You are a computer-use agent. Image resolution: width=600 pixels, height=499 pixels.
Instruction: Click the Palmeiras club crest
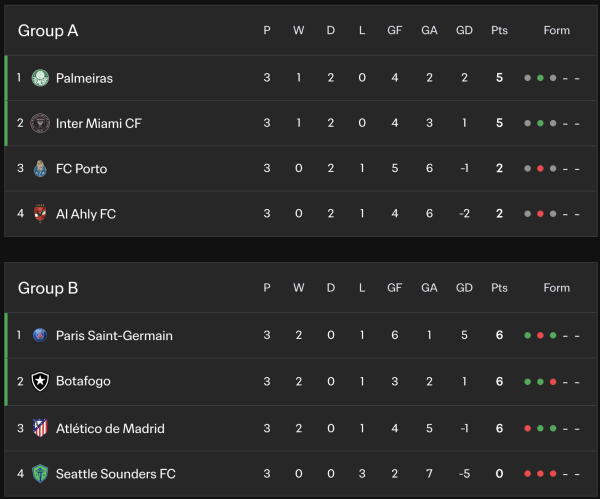(x=40, y=77)
